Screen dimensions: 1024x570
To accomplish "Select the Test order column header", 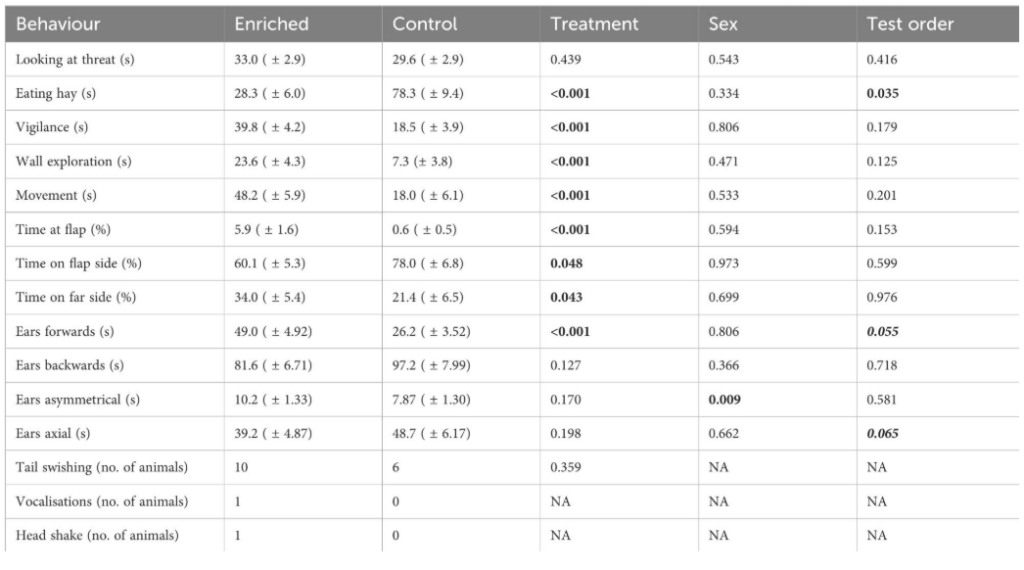I will [907, 24].
